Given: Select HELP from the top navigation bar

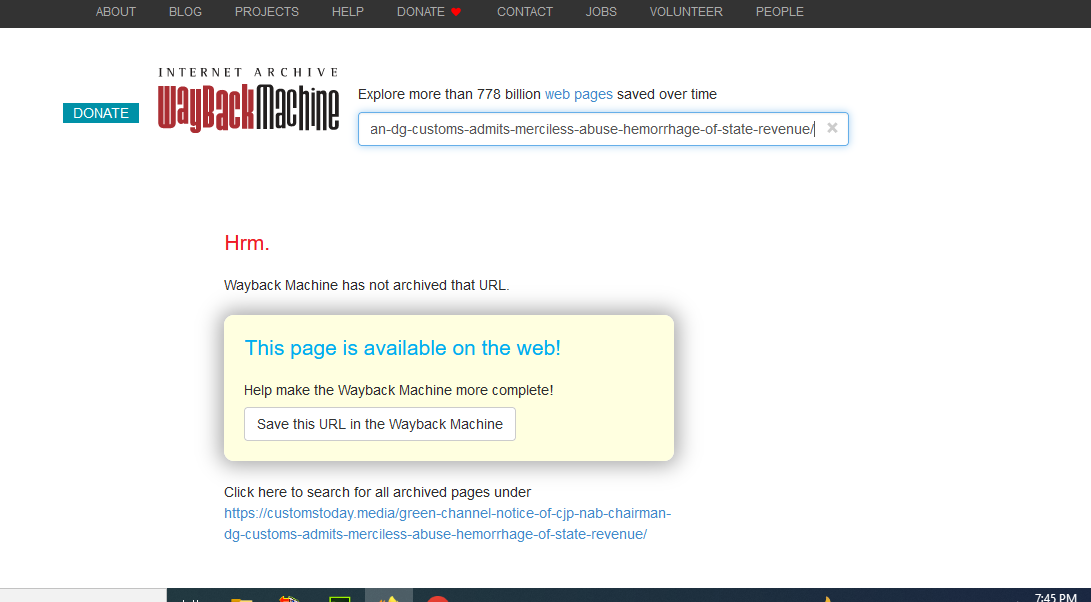Looking at the screenshot, I should tap(348, 12).
